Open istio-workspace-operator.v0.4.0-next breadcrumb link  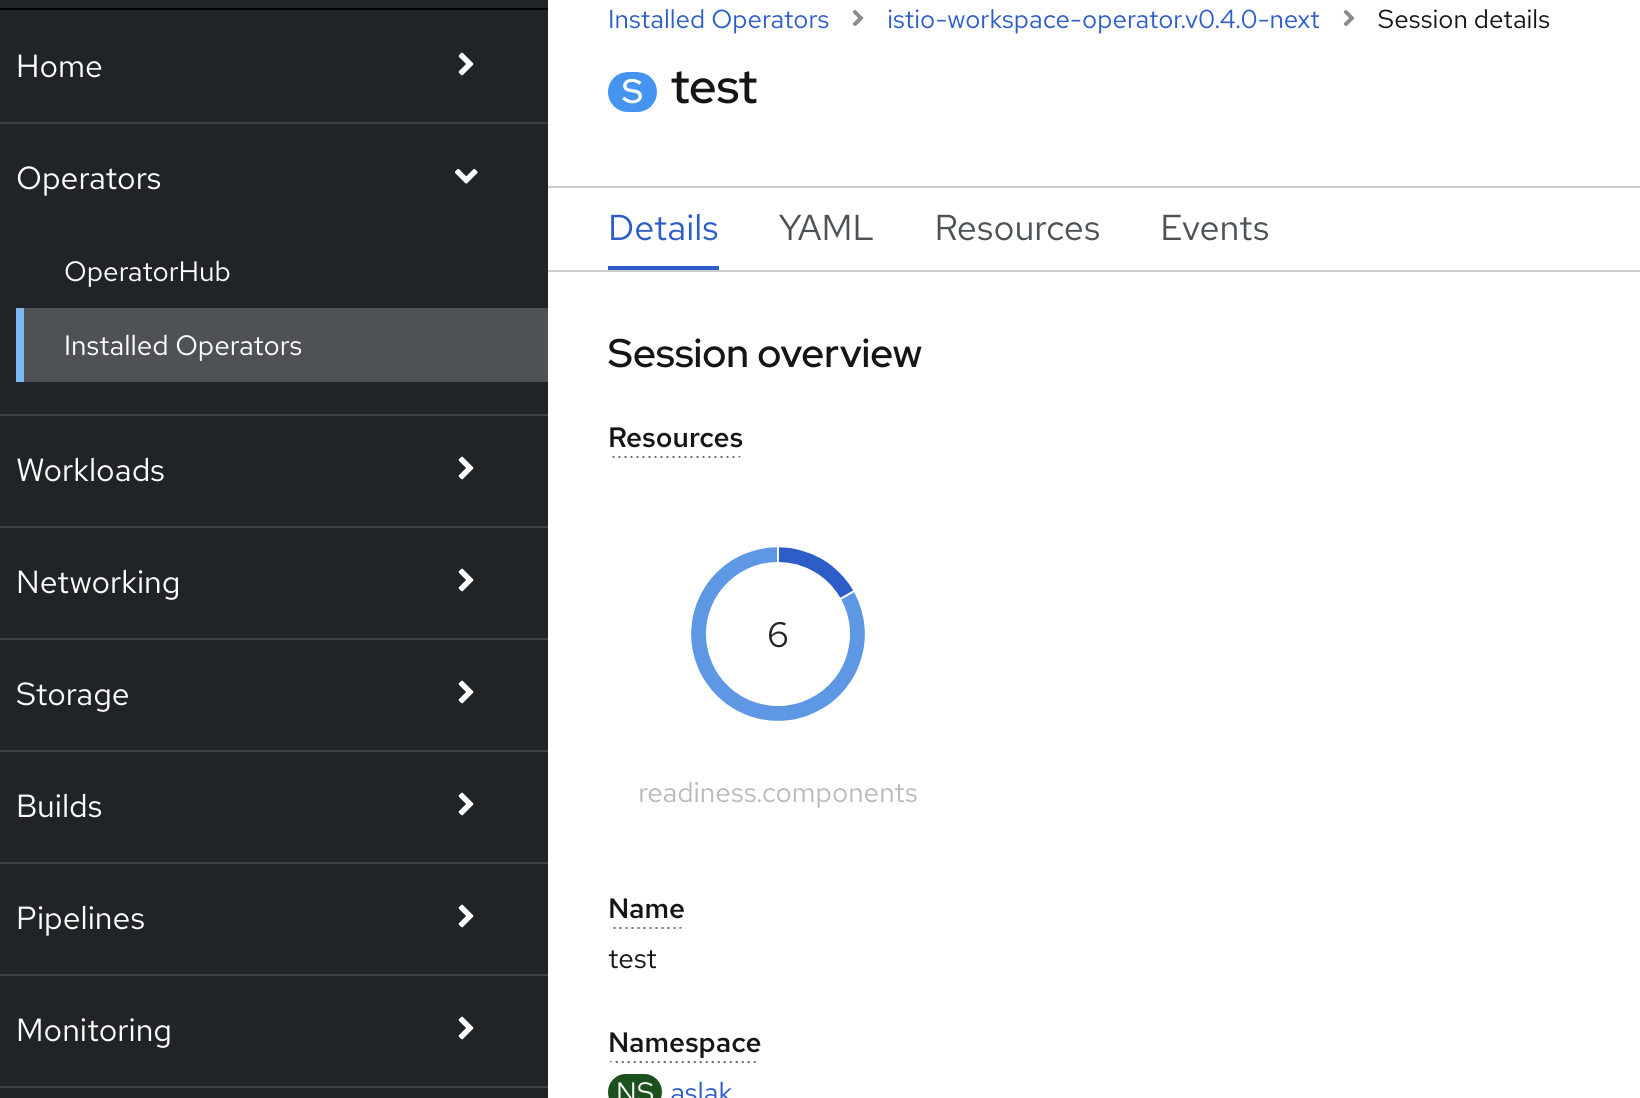[x=1102, y=18]
